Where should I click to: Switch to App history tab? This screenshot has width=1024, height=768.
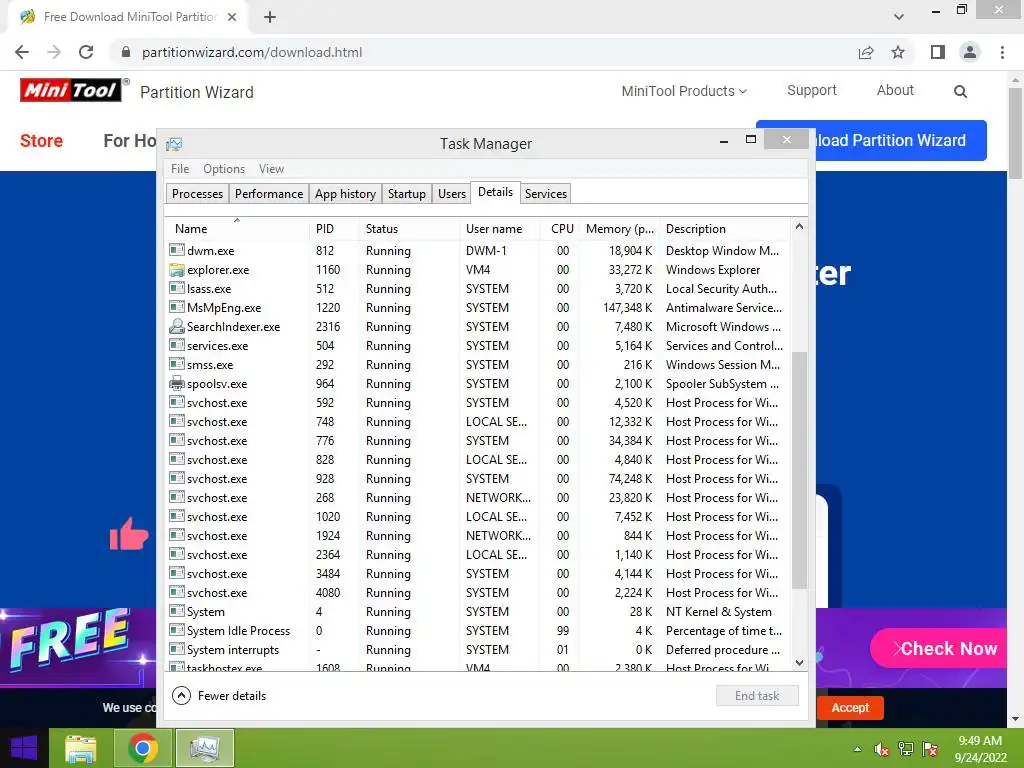pyautogui.click(x=345, y=193)
